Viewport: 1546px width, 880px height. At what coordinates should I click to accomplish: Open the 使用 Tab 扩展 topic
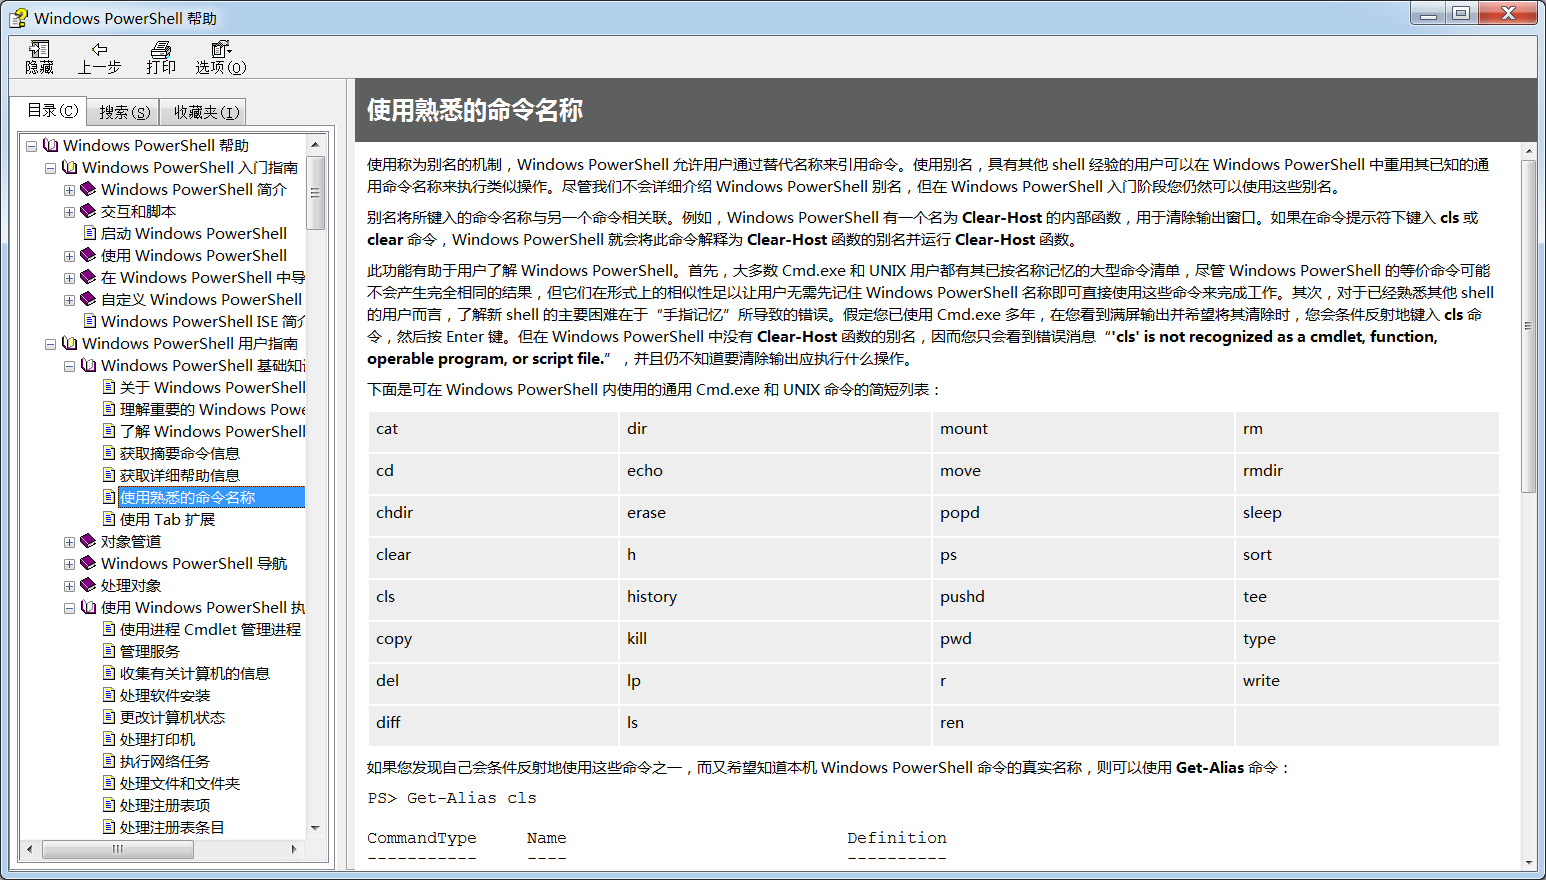[167, 520]
